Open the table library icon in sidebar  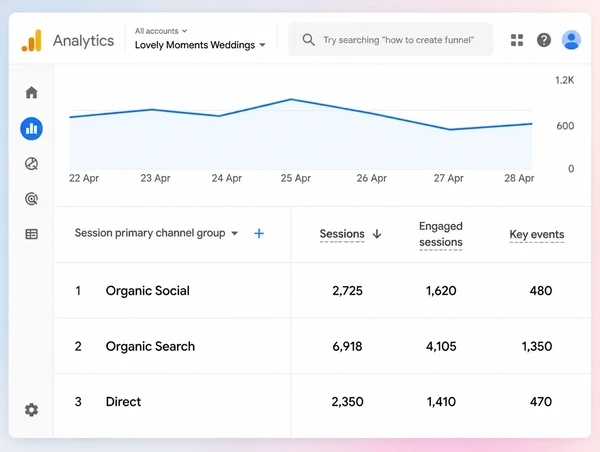pyautogui.click(x=31, y=234)
